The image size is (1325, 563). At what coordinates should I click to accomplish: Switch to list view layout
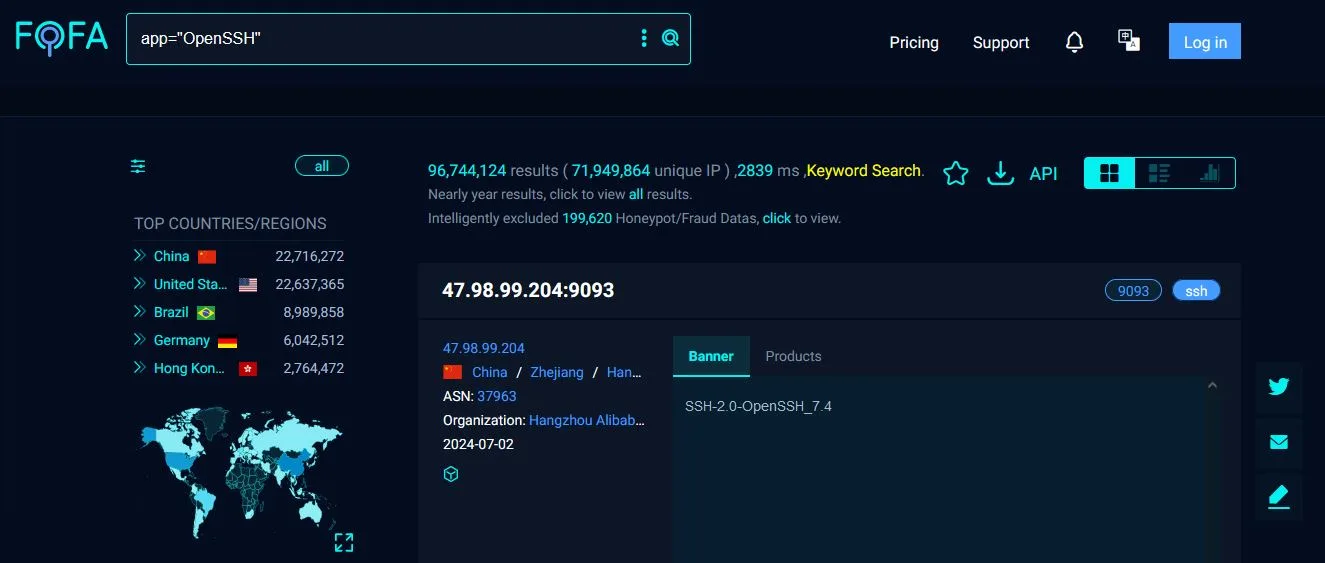coord(1159,173)
